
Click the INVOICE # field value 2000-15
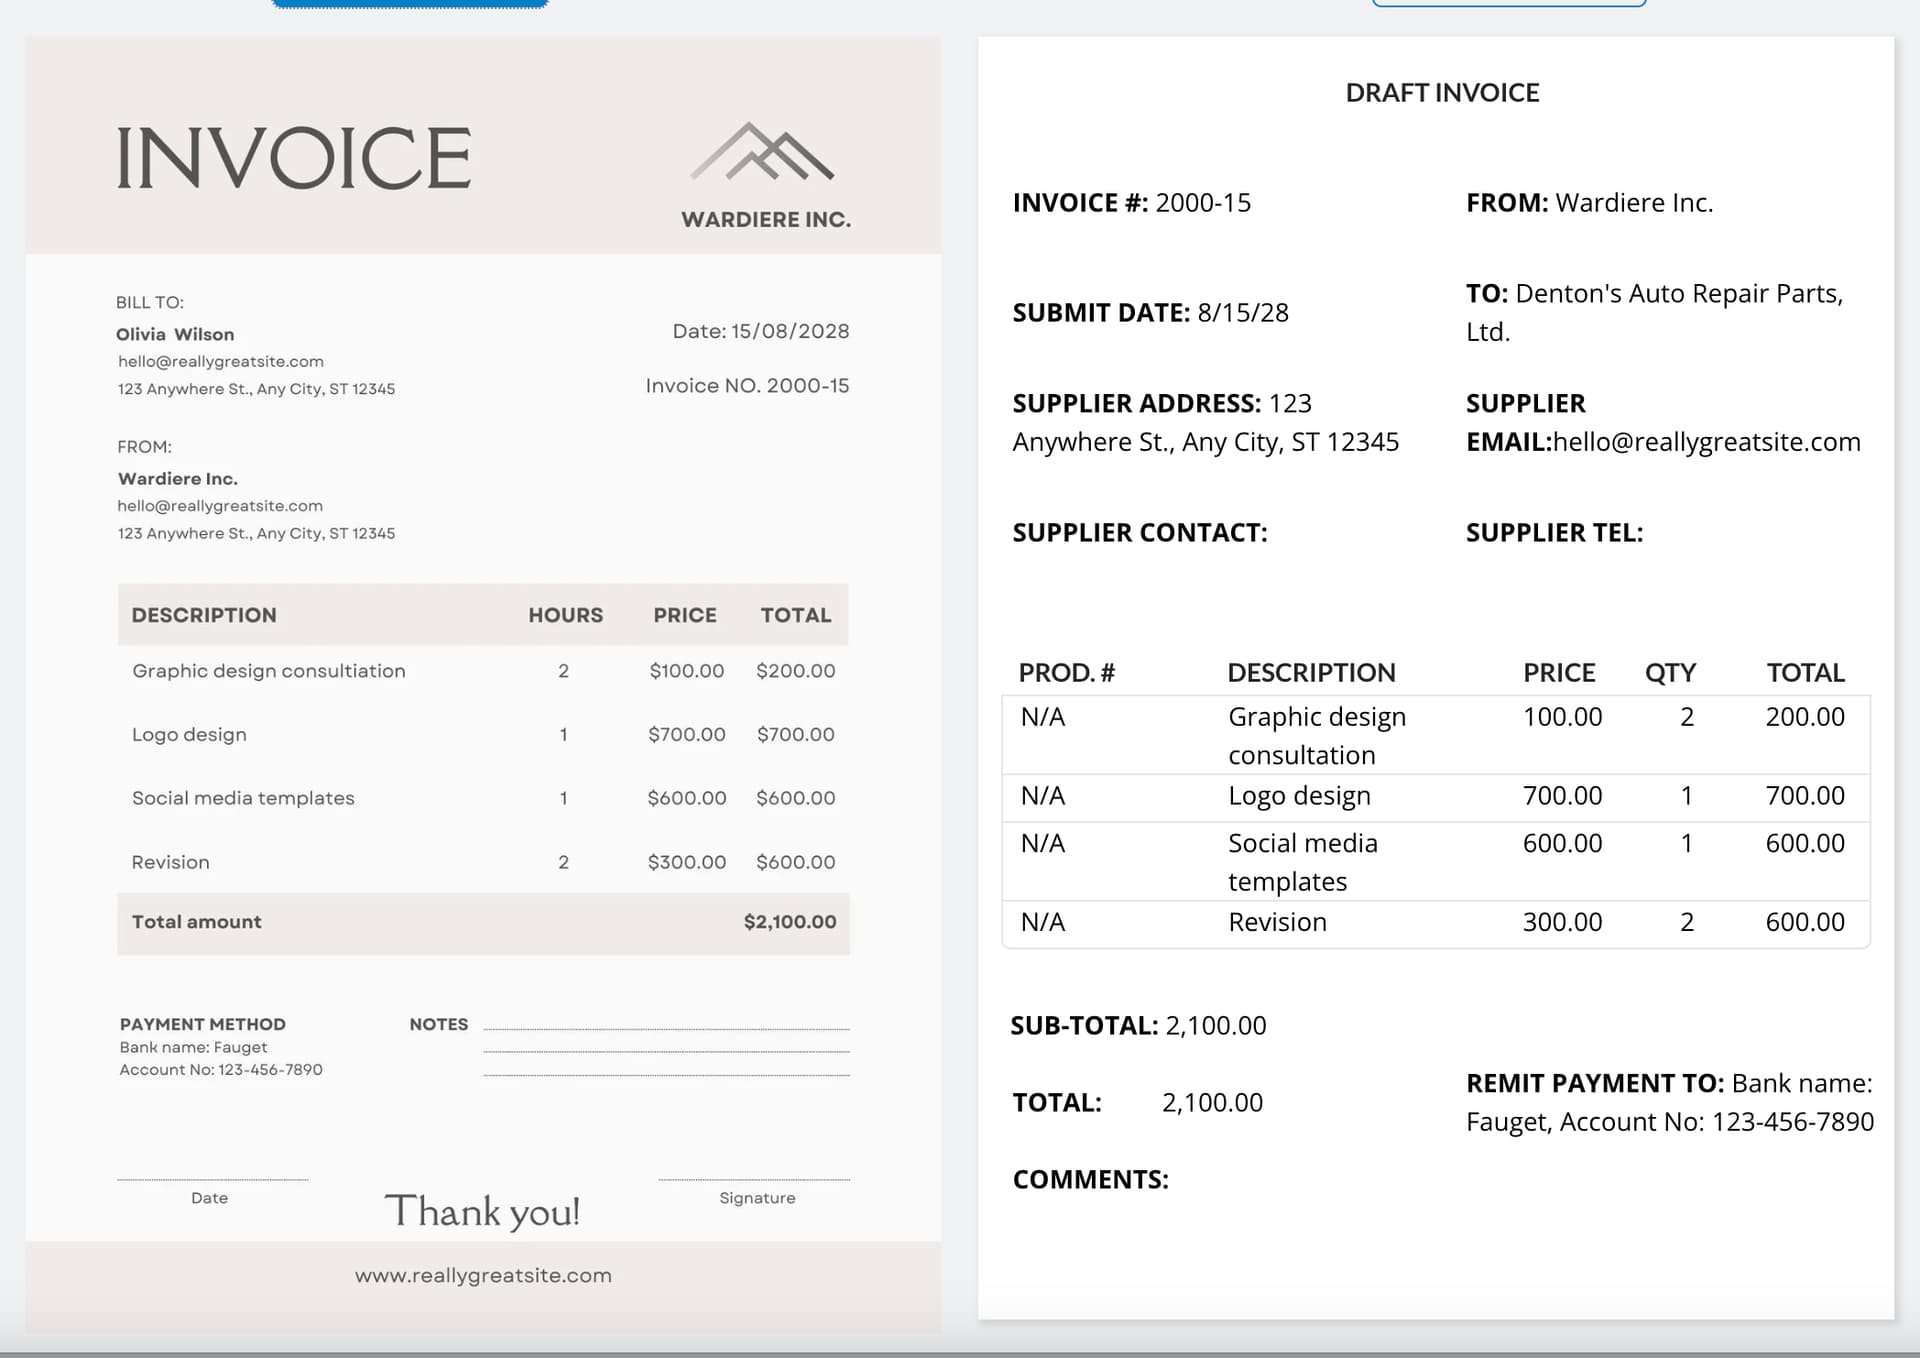tap(1202, 203)
